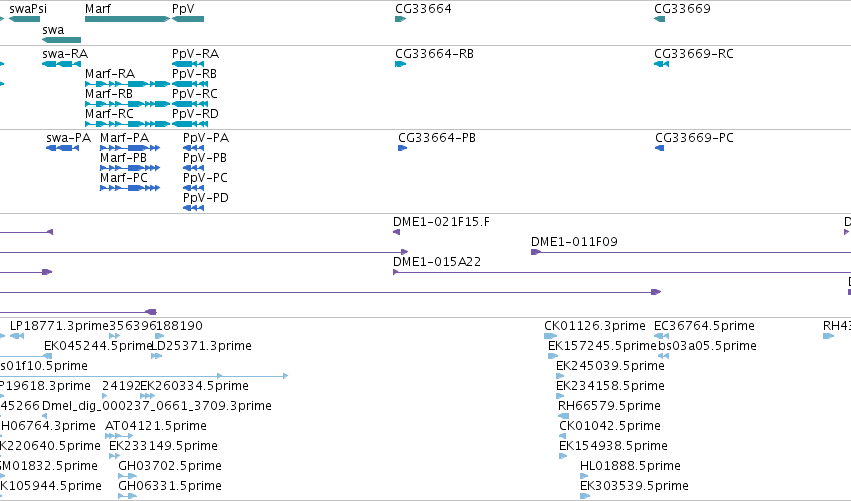Click the swa gene glyph
The image size is (851, 501).
61,40
